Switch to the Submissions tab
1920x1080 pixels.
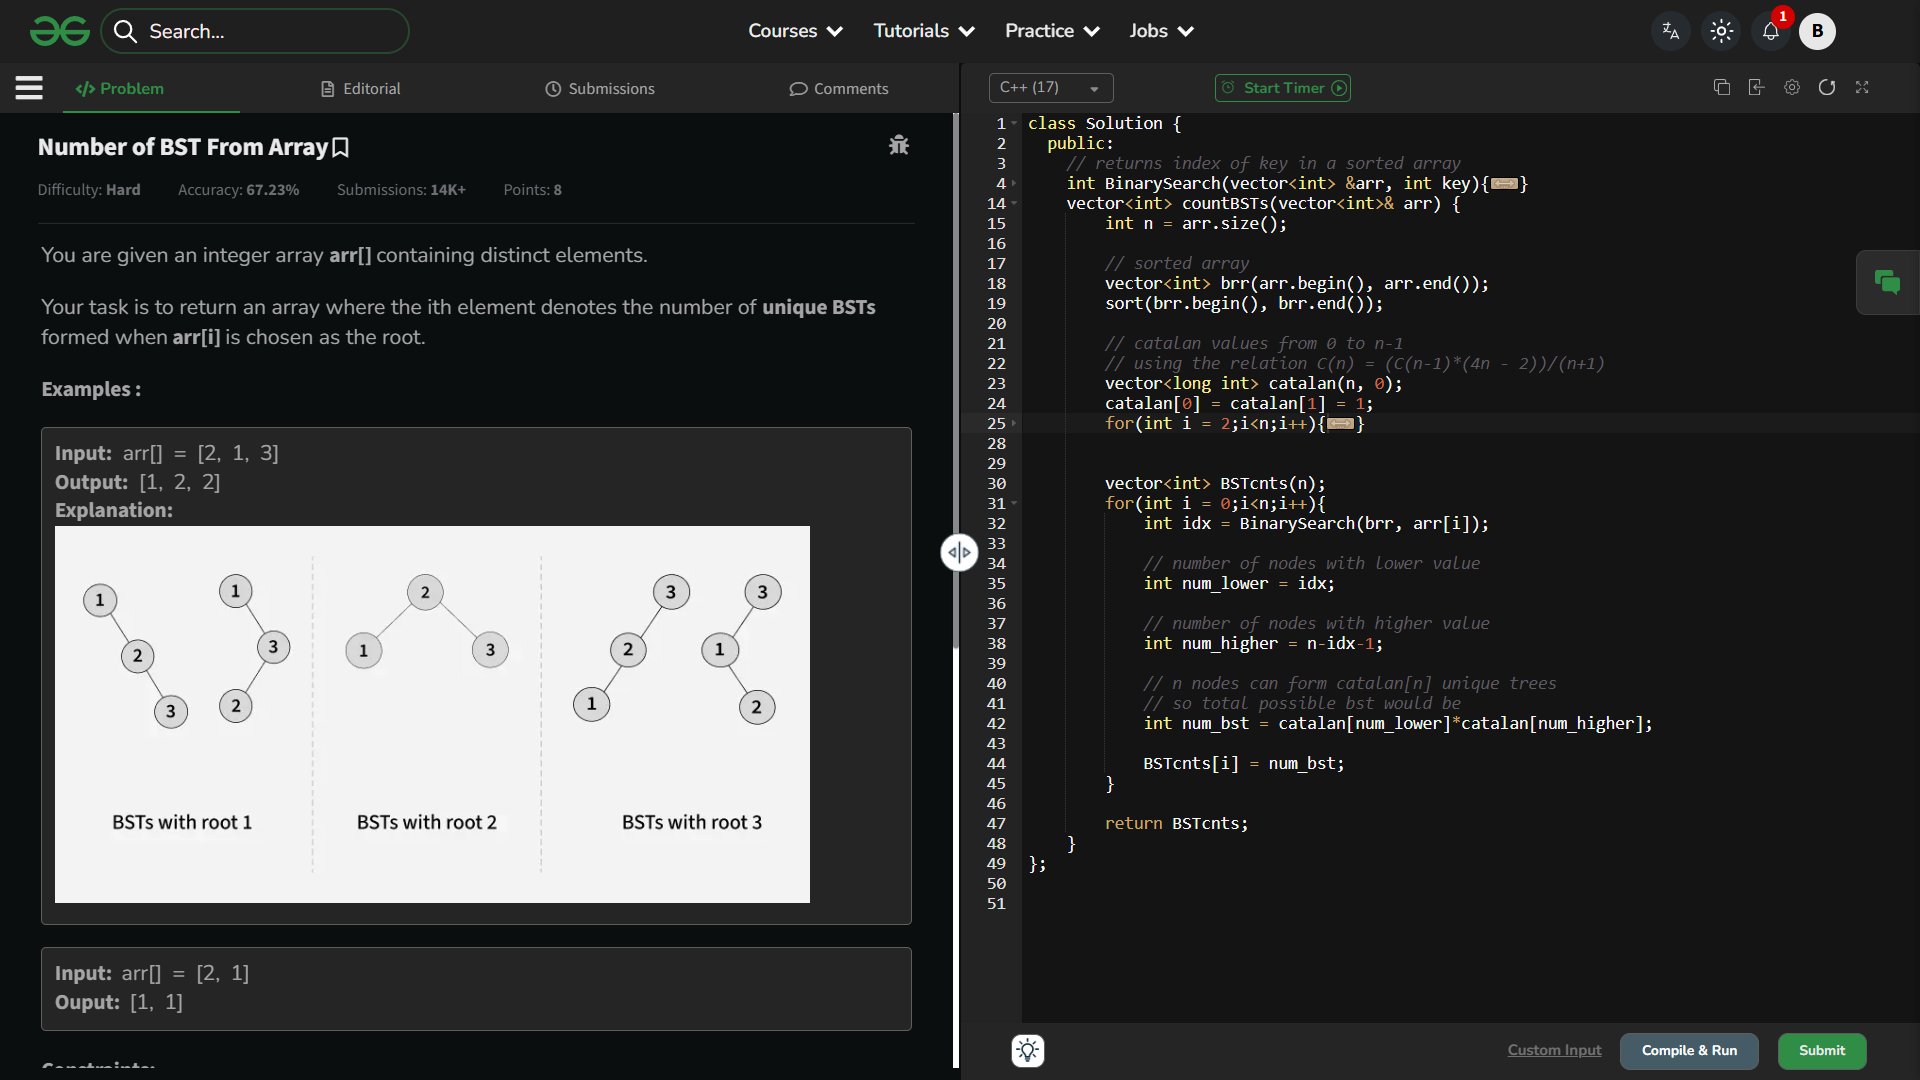tap(600, 89)
